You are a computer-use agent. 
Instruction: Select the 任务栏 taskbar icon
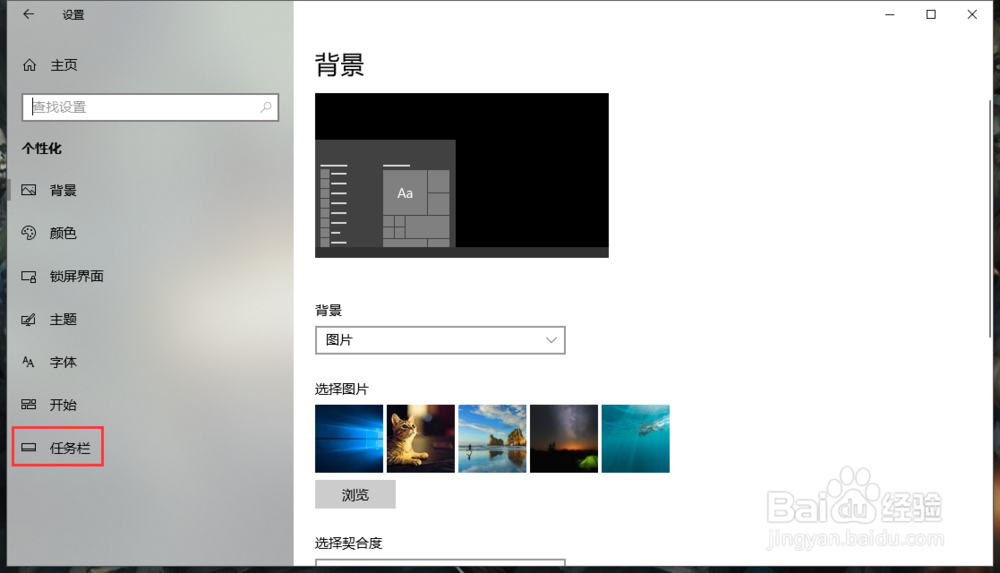(29, 447)
